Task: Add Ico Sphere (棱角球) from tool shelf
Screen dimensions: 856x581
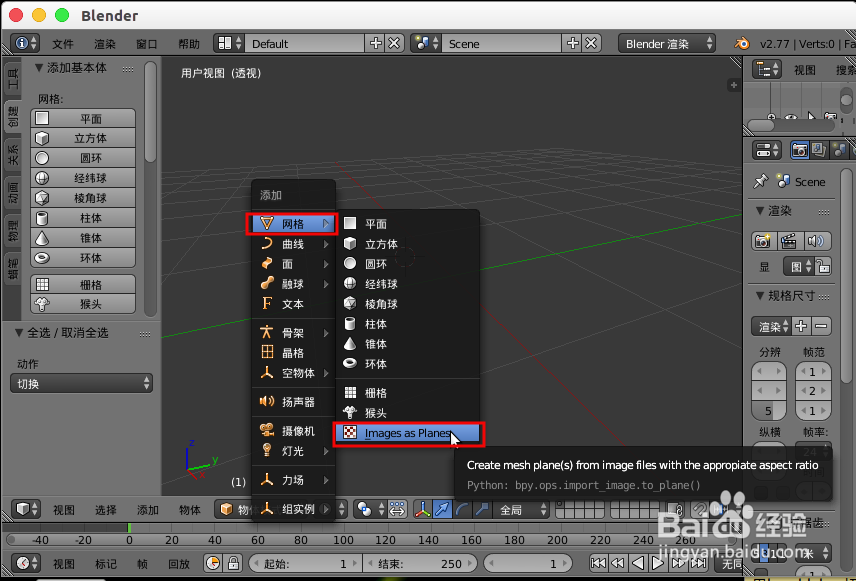Action: pyautogui.click(x=83, y=198)
